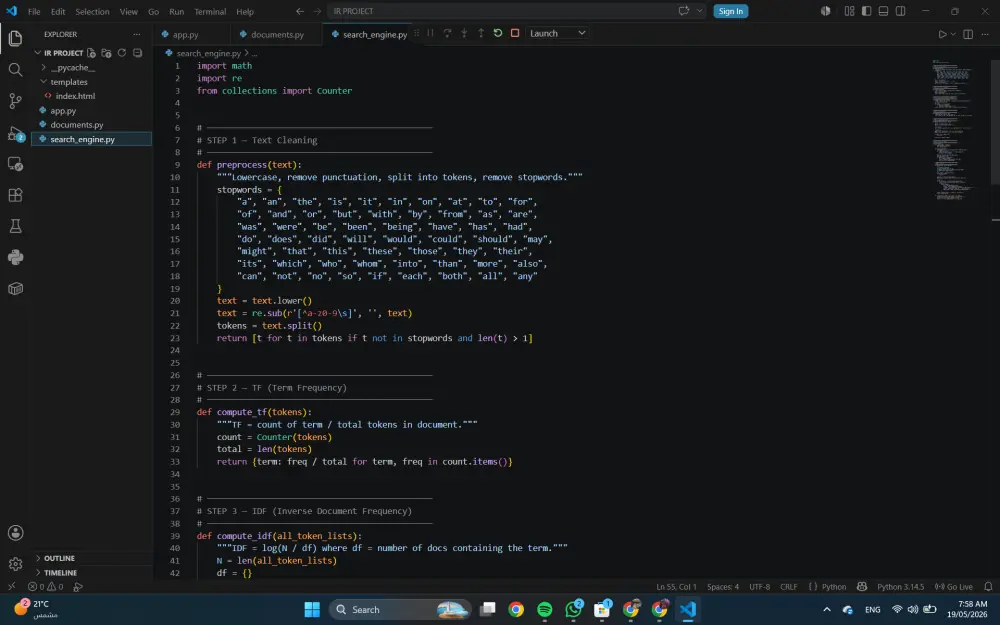
Task: Toggle the Secondary Side Bar visibility
Action: tap(901, 11)
